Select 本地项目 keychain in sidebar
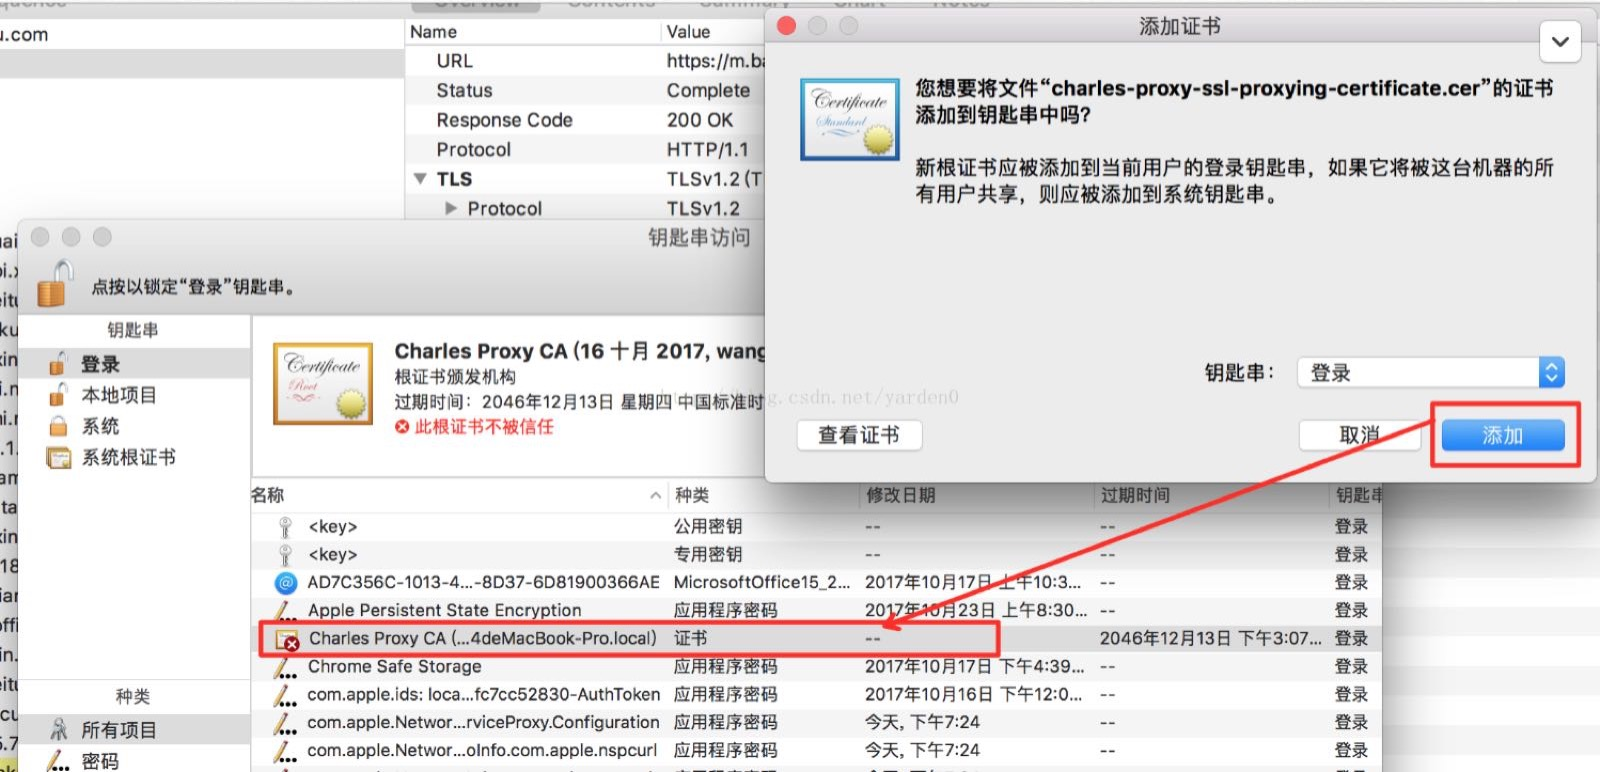Screen dimensions: 1600x772 click(x=134, y=395)
